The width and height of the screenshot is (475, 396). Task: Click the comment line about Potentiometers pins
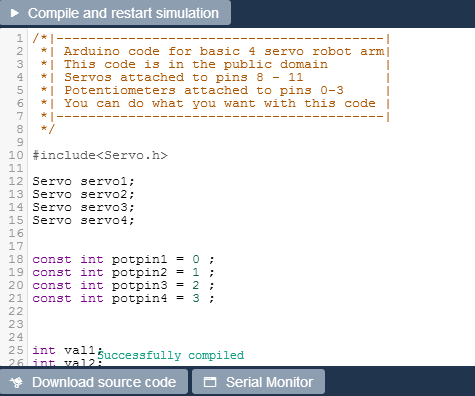coord(204,90)
